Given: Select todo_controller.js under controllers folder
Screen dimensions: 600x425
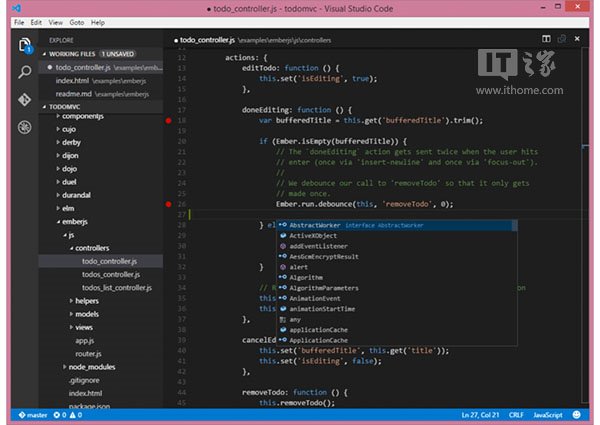Looking at the screenshot, I should point(101,261).
